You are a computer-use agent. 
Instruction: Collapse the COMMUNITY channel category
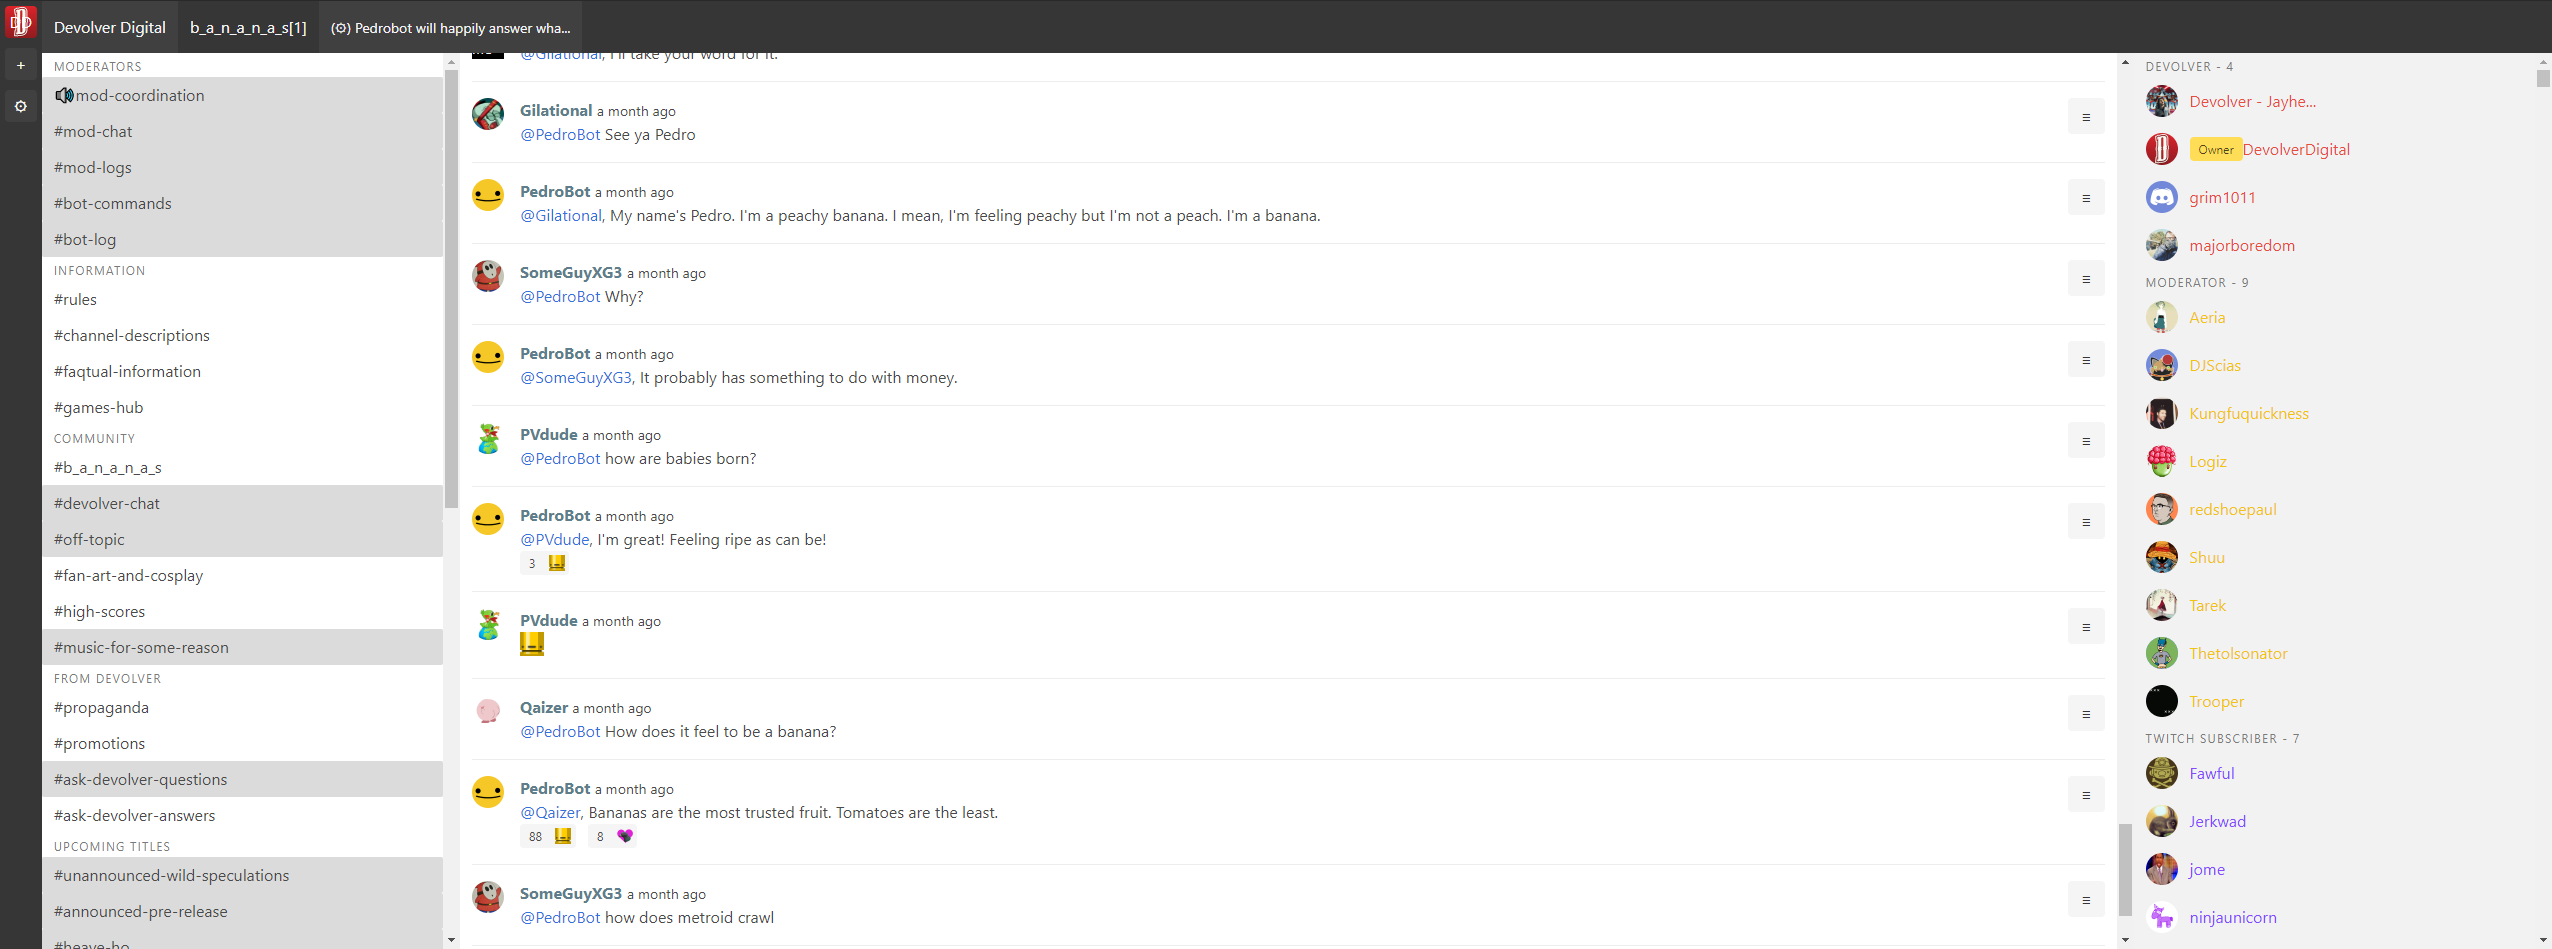(x=94, y=438)
